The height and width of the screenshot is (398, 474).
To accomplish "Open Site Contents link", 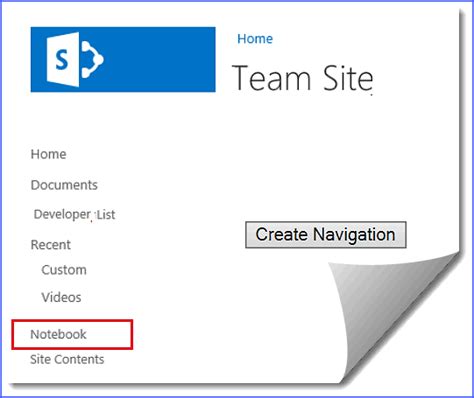I will coord(67,359).
